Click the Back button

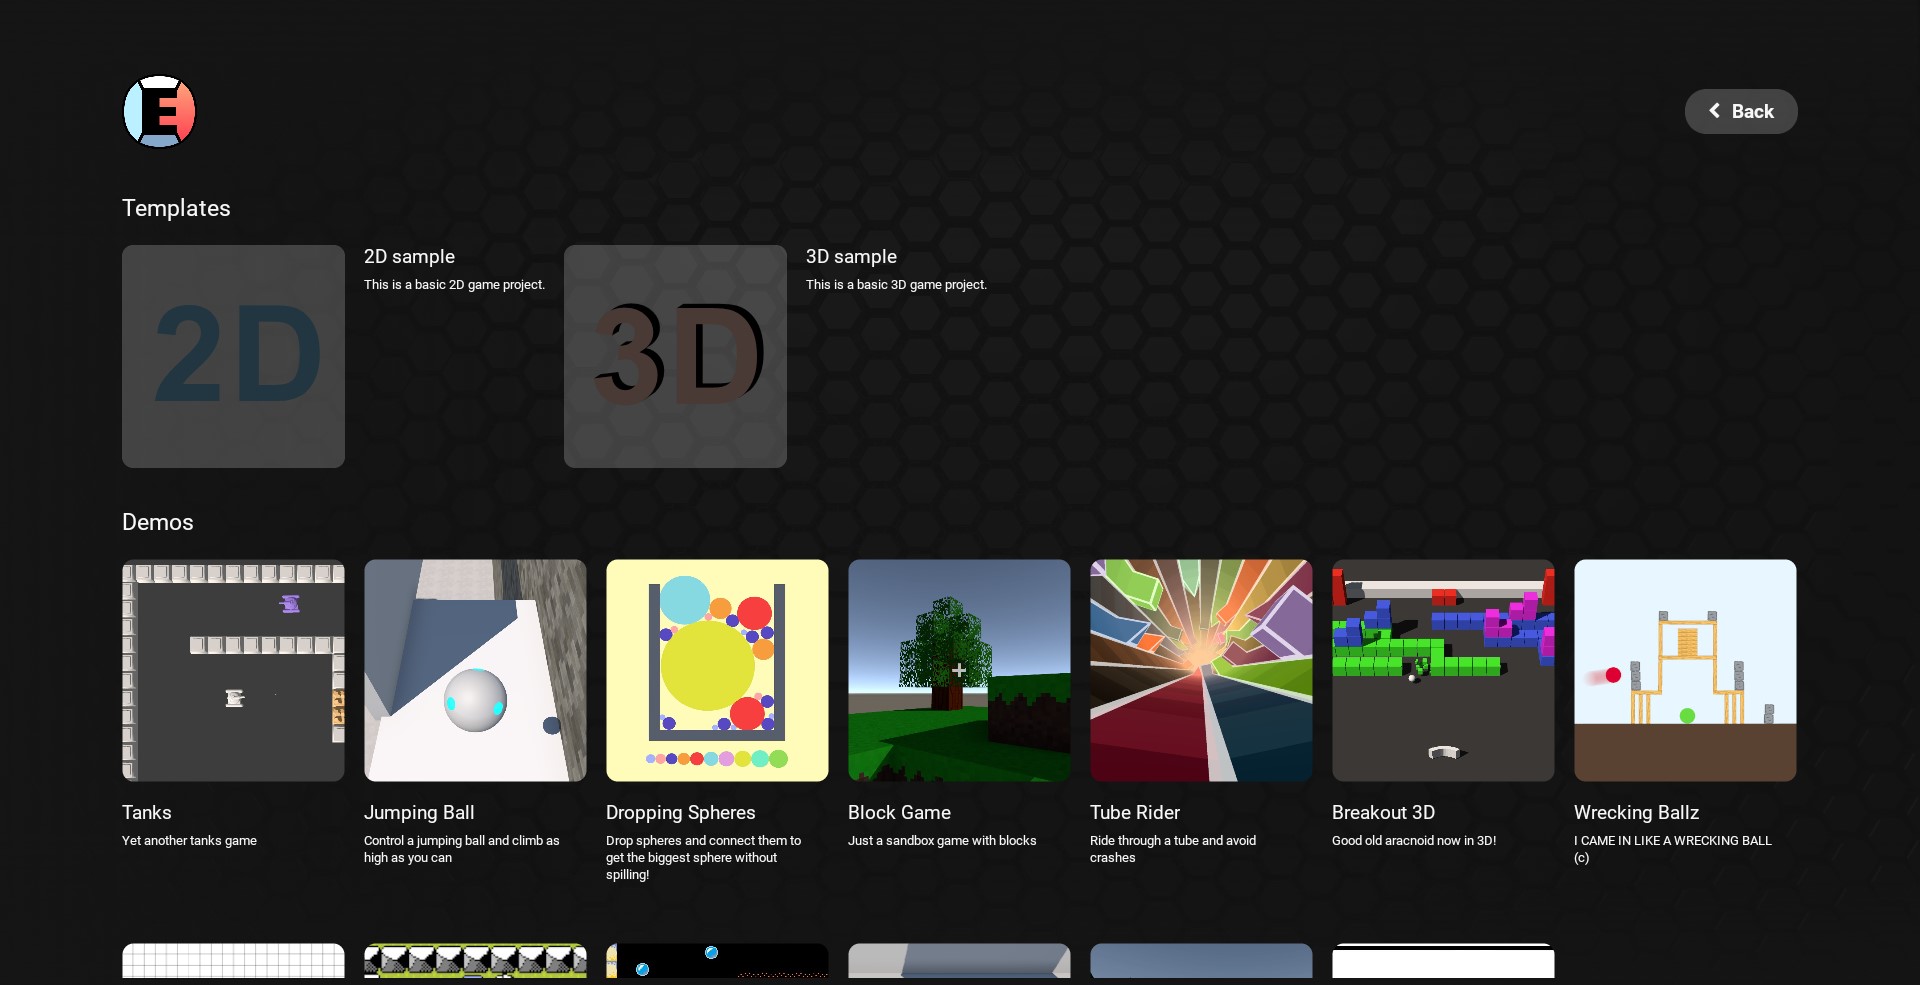pyautogui.click(x=1740, y=111)
